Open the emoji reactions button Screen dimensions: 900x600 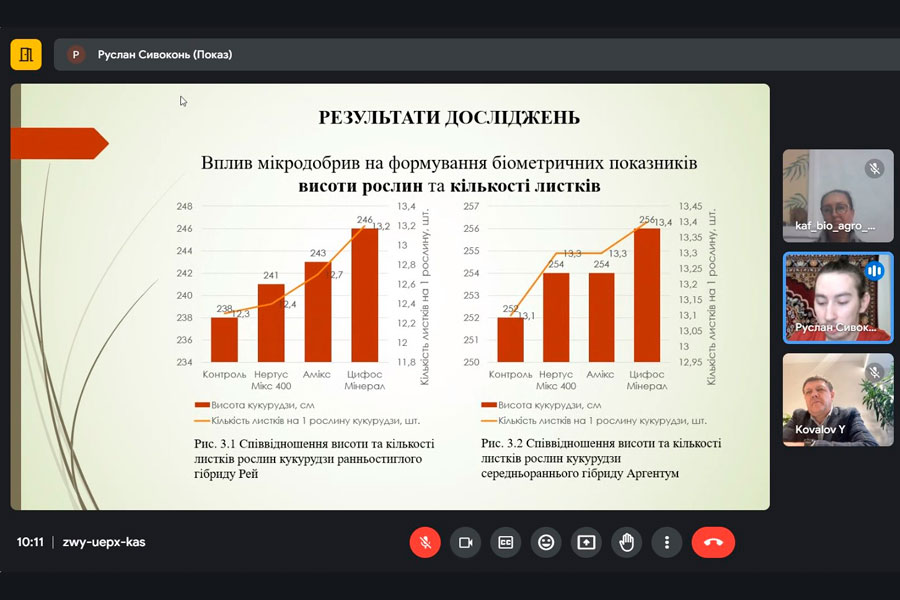(546, 542)
